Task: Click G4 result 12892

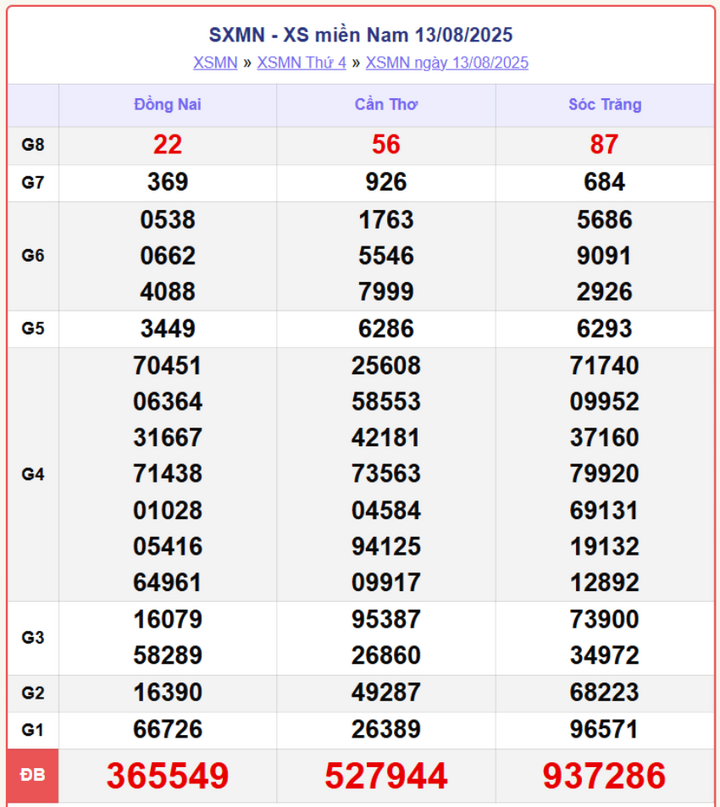Action: click(x=604, y=583)
